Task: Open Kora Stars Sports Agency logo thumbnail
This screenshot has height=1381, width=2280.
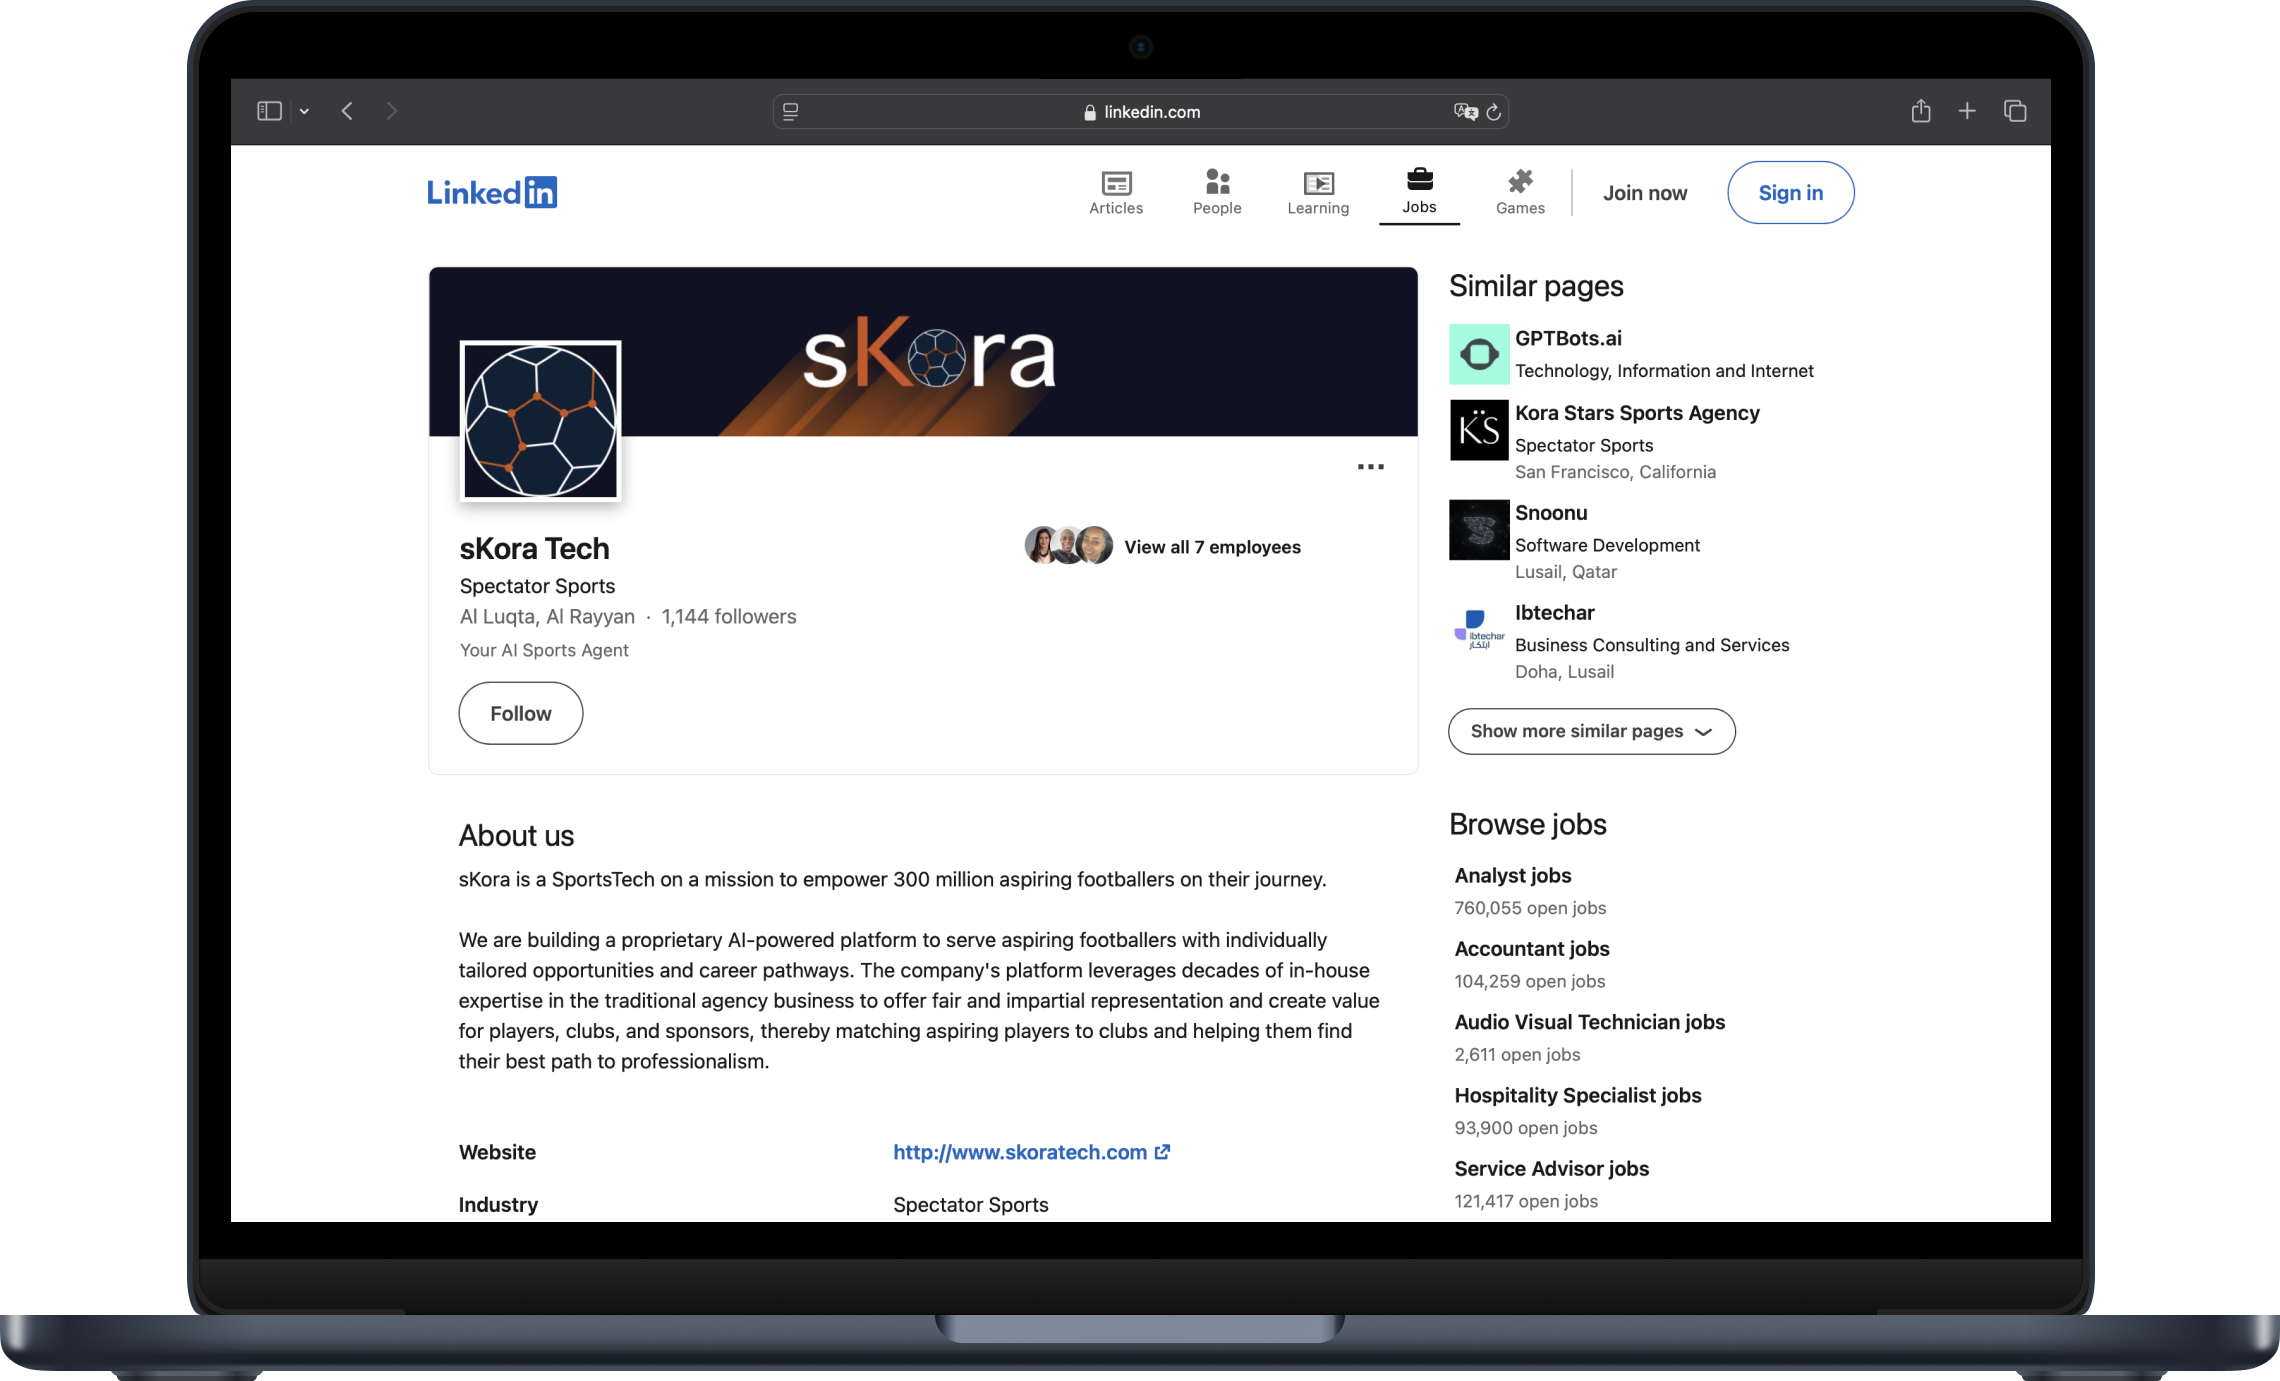Action: 1478,430
